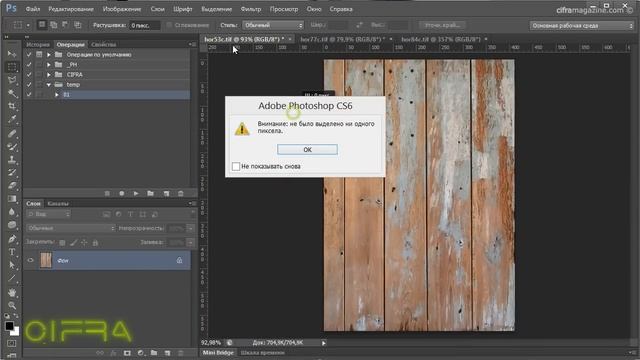This screenshot has width=640, height=360.
Task: Click the foreground color swatch
Action: click(x=9, y=326)
